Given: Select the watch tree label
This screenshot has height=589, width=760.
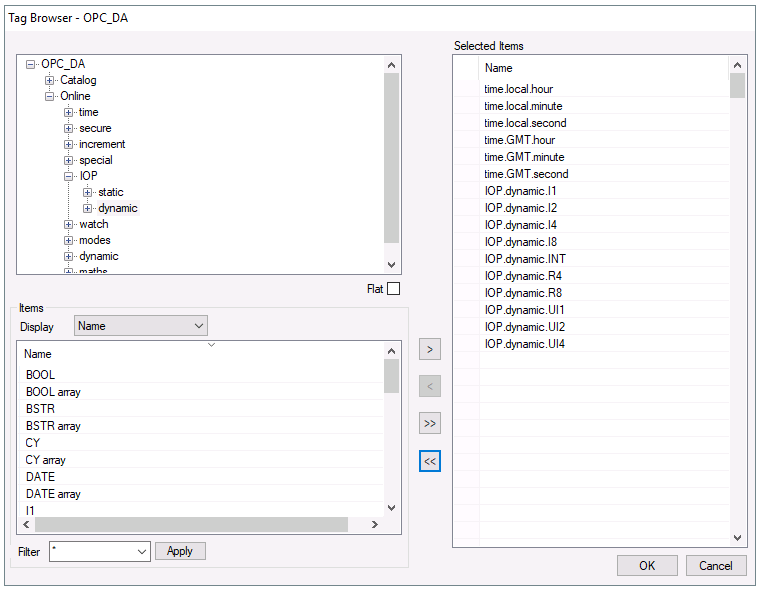Looking at the screenshot, I should pos(94,224).
